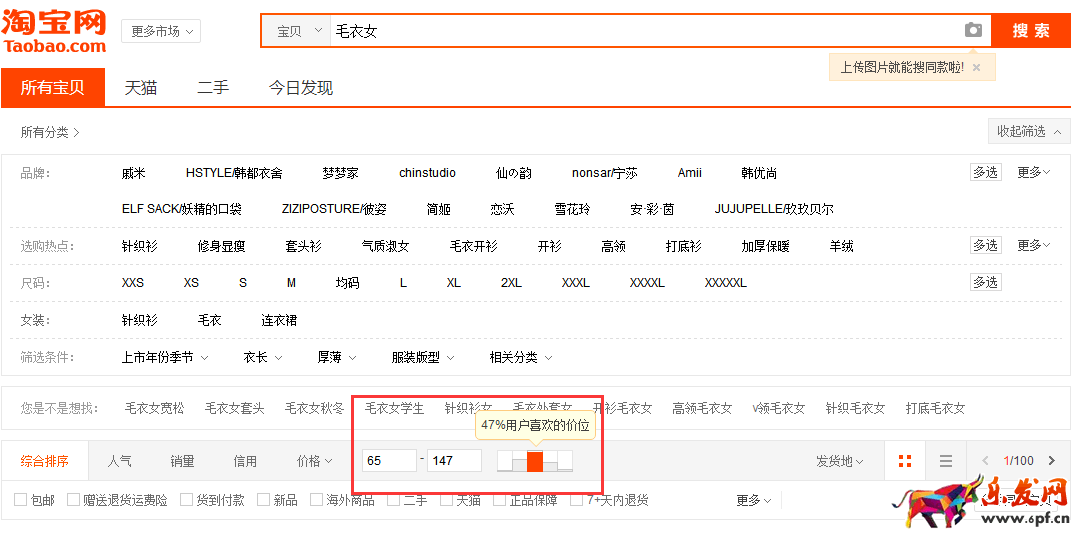Viewport: 1080px width, 539px height.
Task: Select brand HSTYLE/韩都衣舍
Action: [x=234, y=173]
